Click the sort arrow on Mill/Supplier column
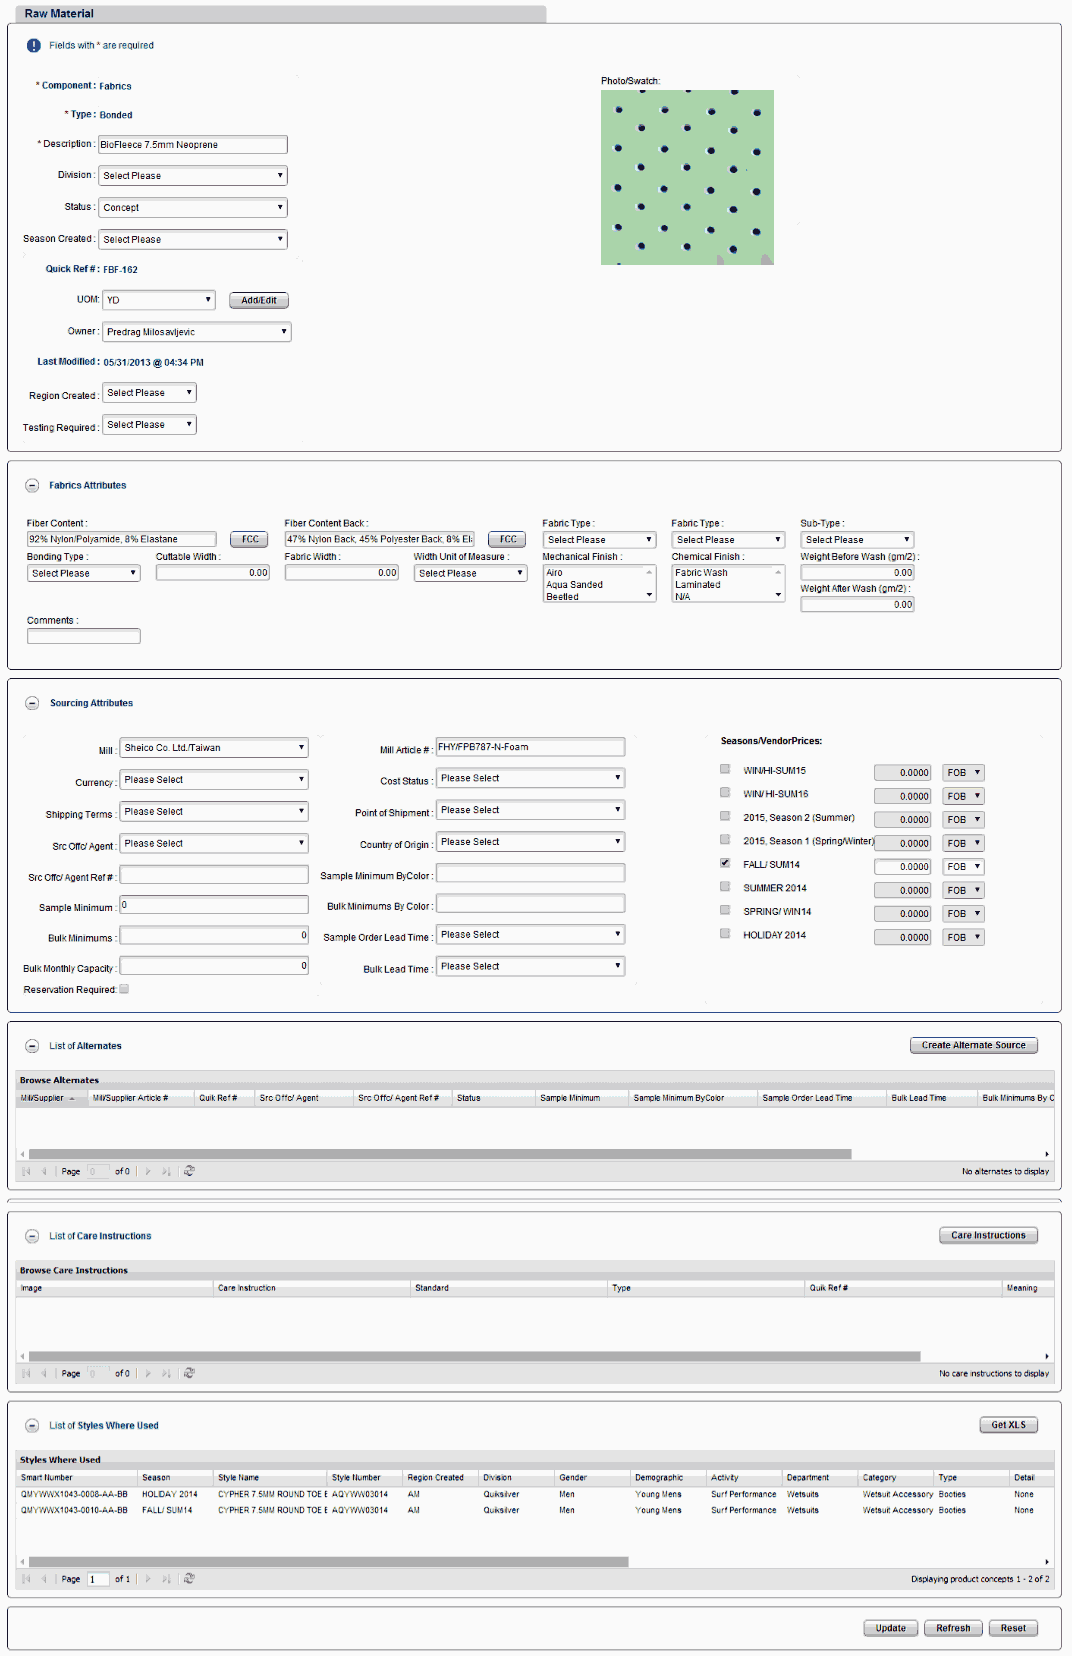The image size is (1072, 1656). coord(72,1098)
